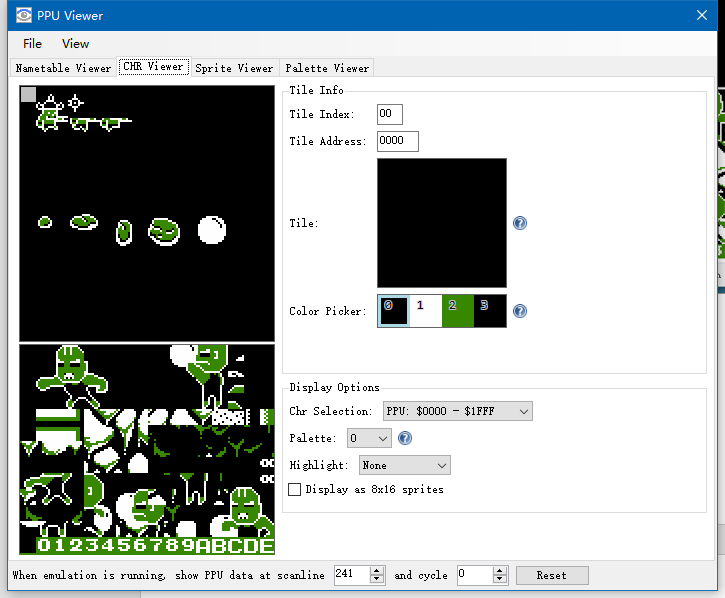Click the letter A tile in lower CHR bank
Viewport: 725px width, 598px height.
click(203, 546)
